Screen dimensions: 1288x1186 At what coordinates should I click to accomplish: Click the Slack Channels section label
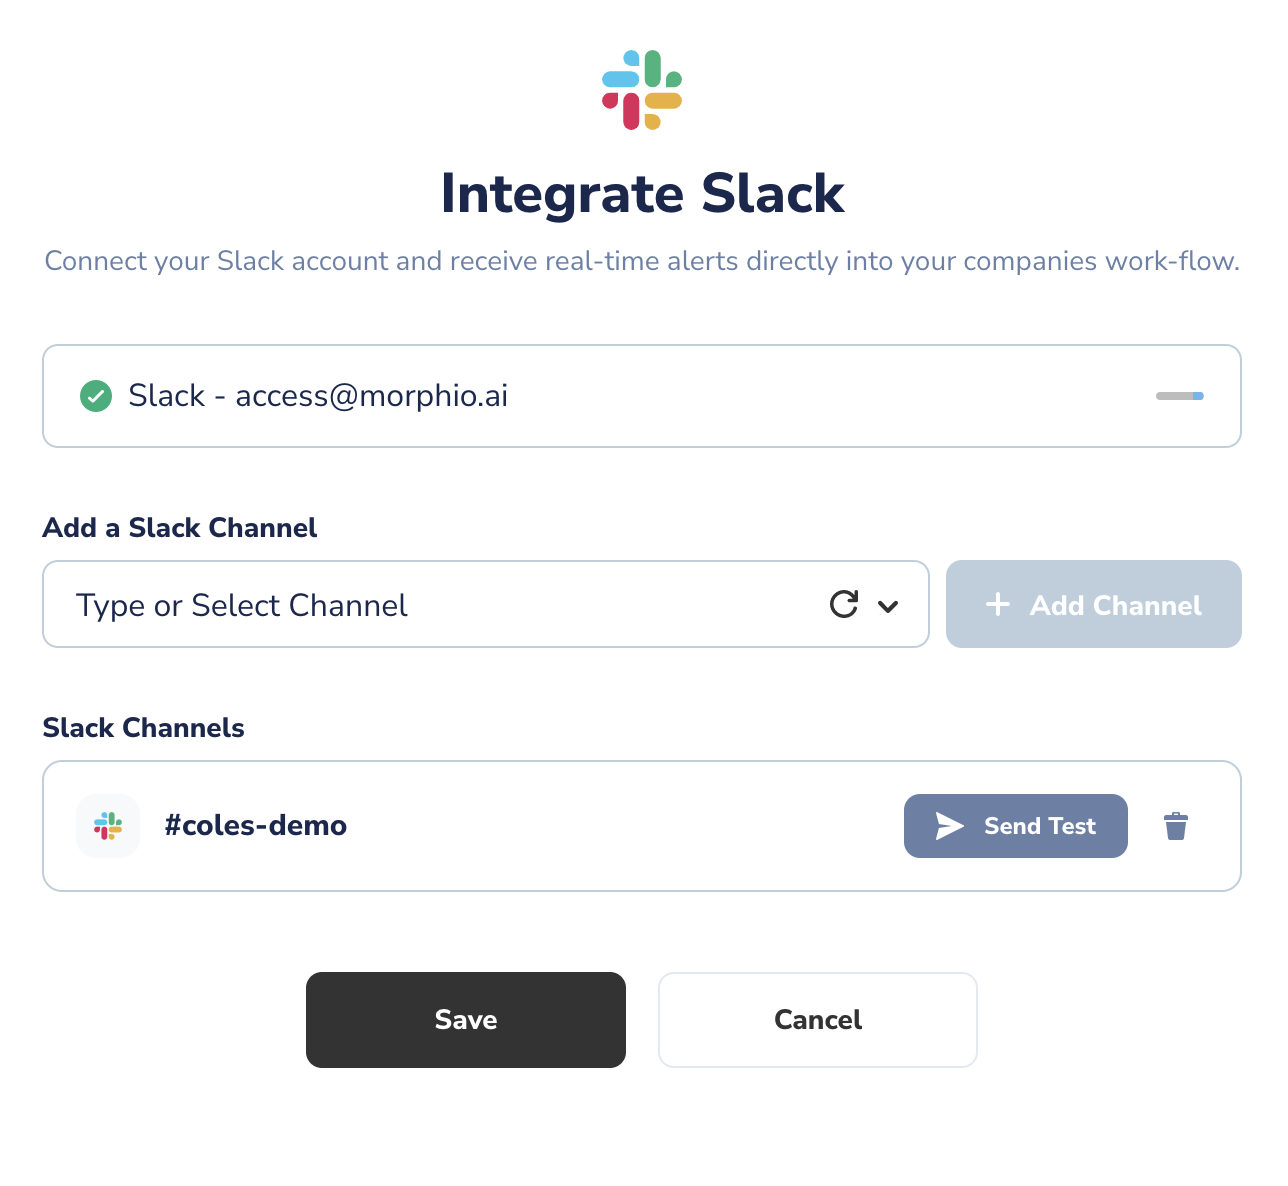[144, 728]
